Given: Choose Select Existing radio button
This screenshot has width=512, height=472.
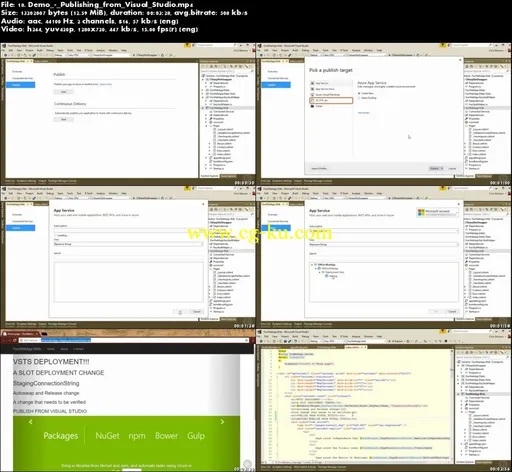Looking at the screenshot, I should 359,98.
